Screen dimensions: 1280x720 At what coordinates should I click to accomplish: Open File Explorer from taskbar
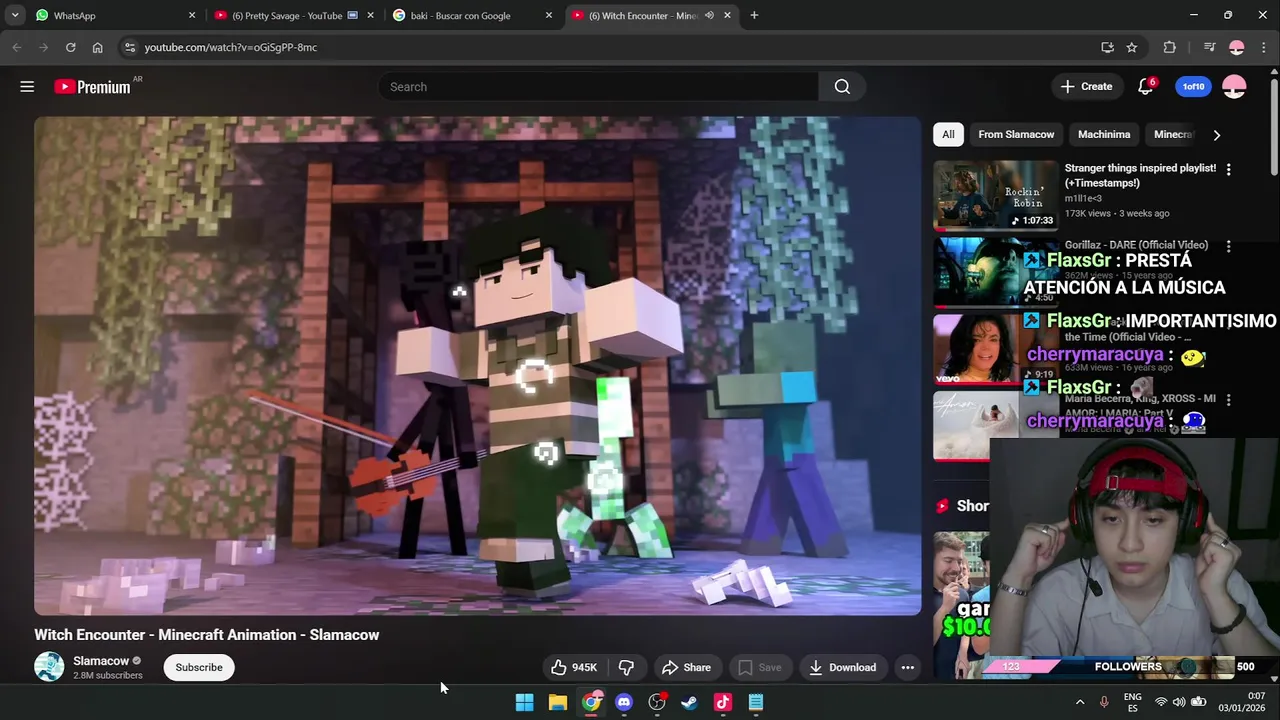point(558,702)
